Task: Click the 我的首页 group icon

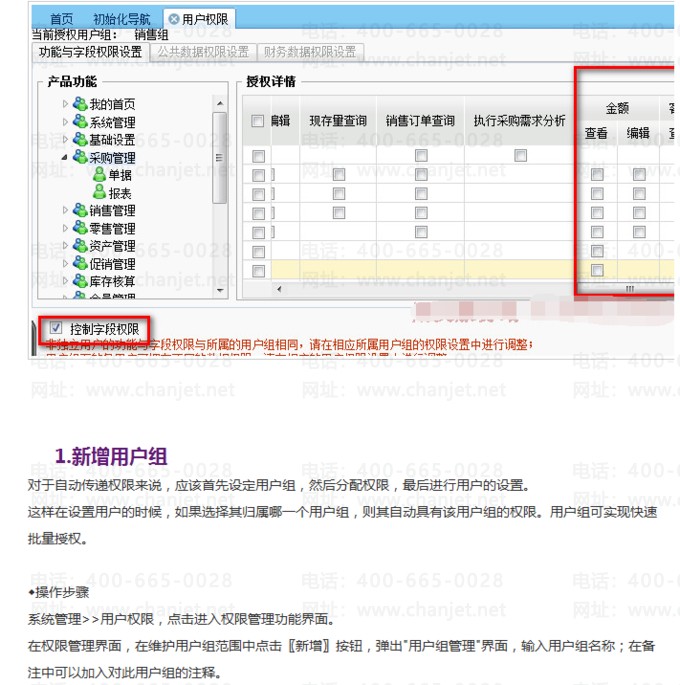Action: tap(80, 104)
